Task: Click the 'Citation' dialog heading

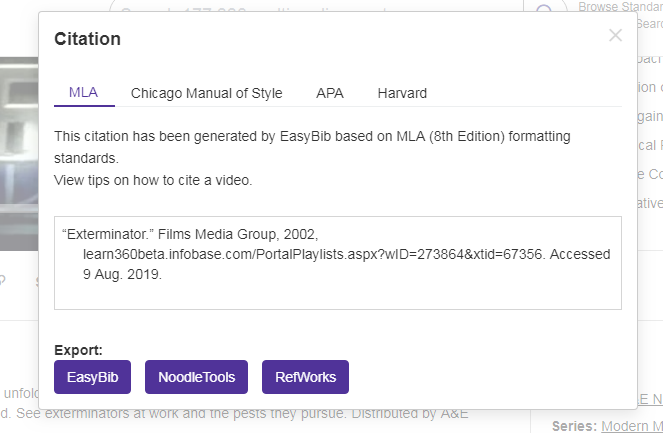Action: click(88, 39)
